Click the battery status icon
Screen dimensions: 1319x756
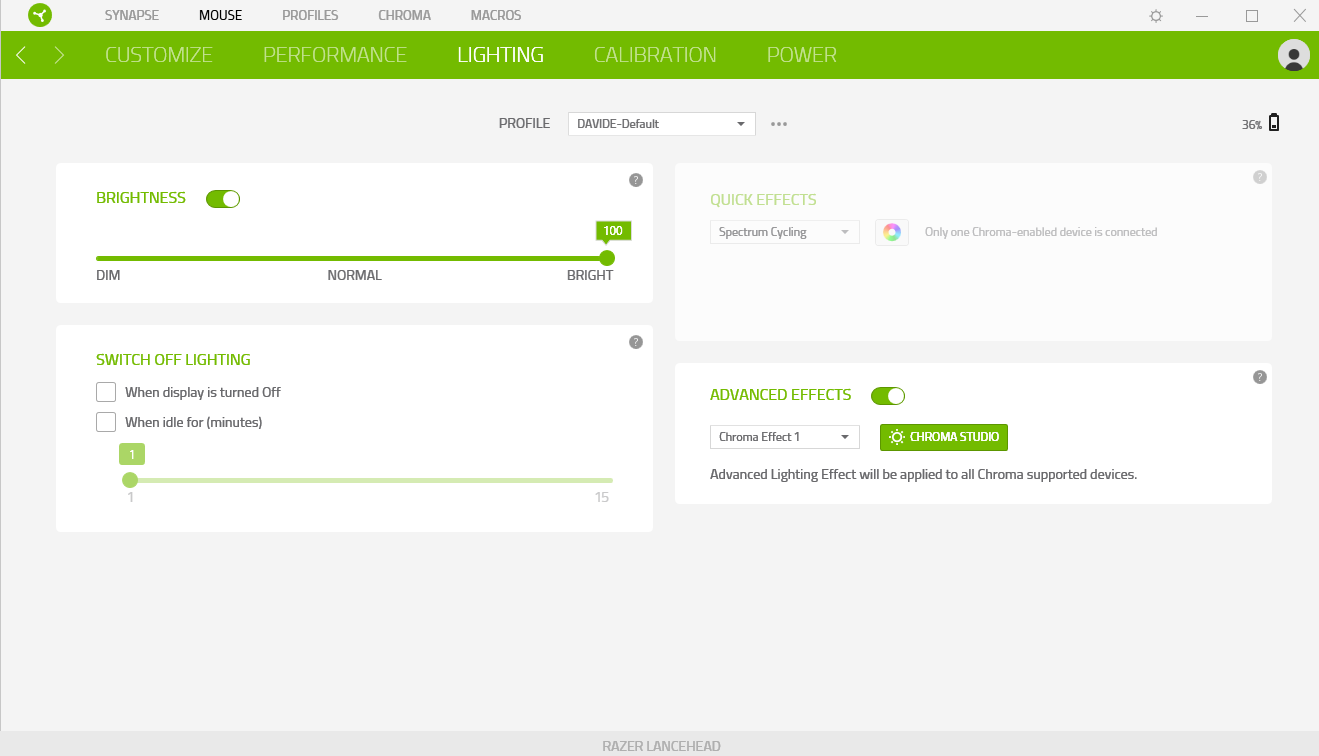tap(1274, 123)
